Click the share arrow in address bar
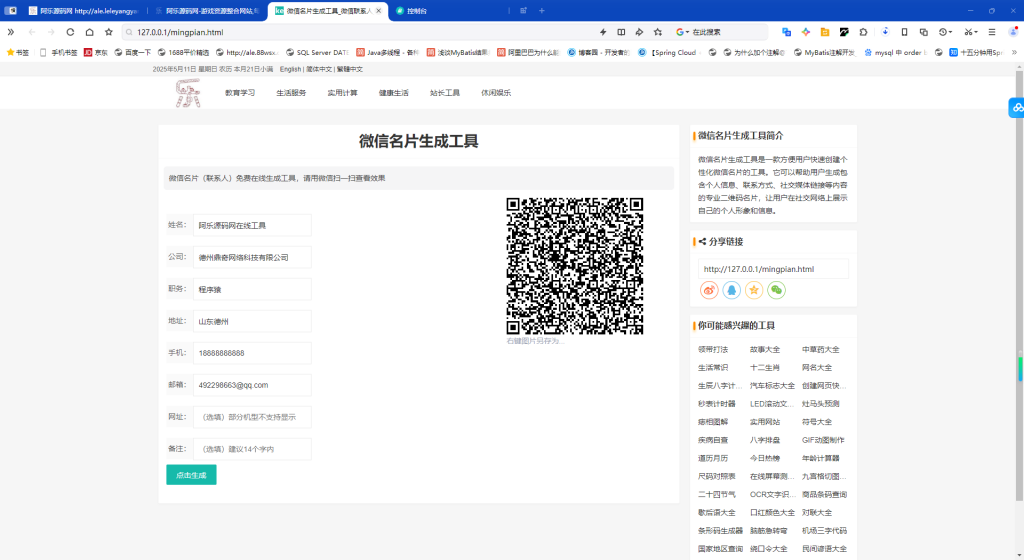 pyautogui.click(x=639, y=32)
